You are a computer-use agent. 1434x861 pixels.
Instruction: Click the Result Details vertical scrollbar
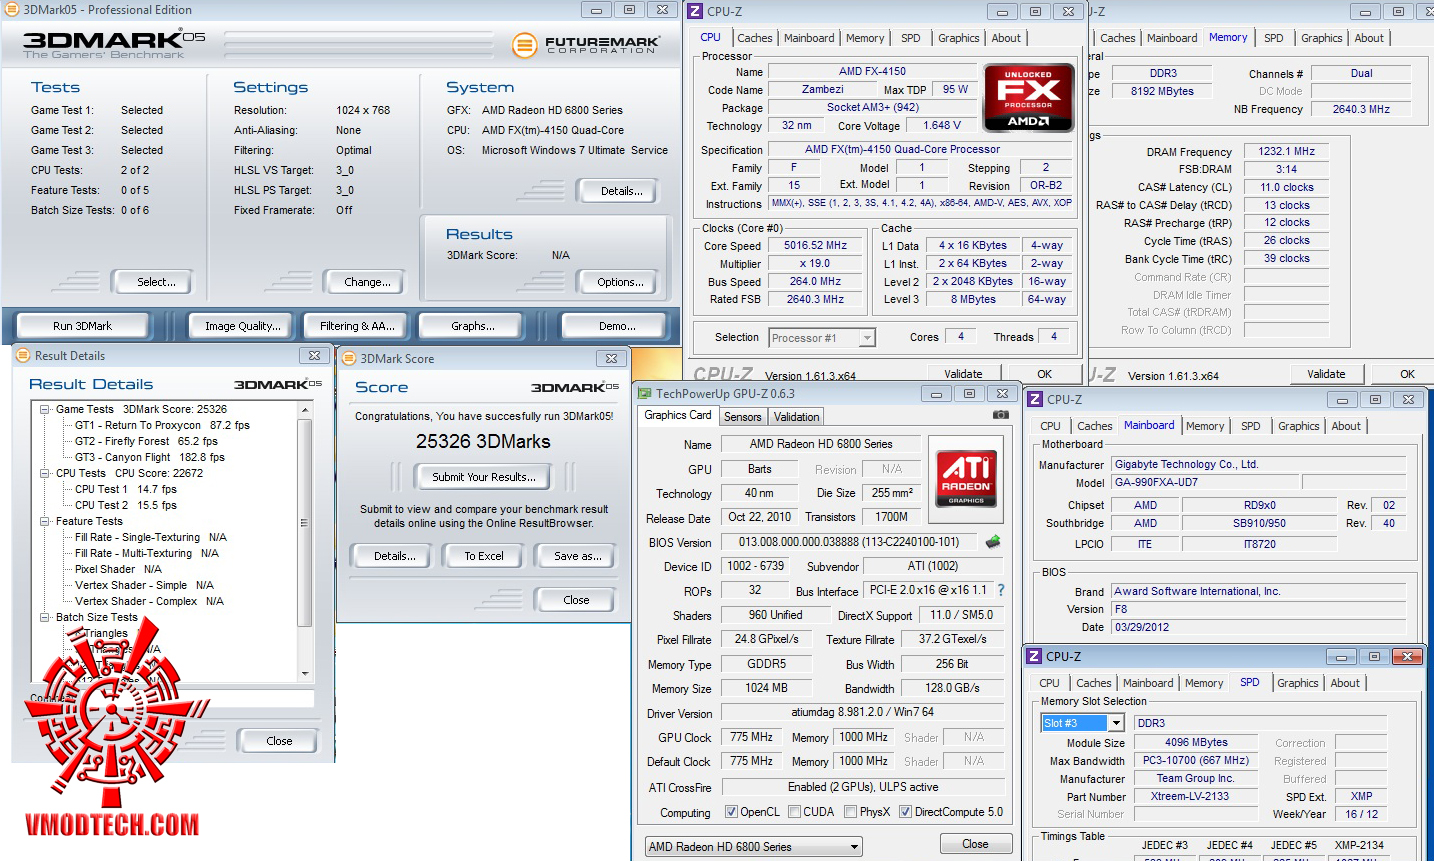coord(305,541)
